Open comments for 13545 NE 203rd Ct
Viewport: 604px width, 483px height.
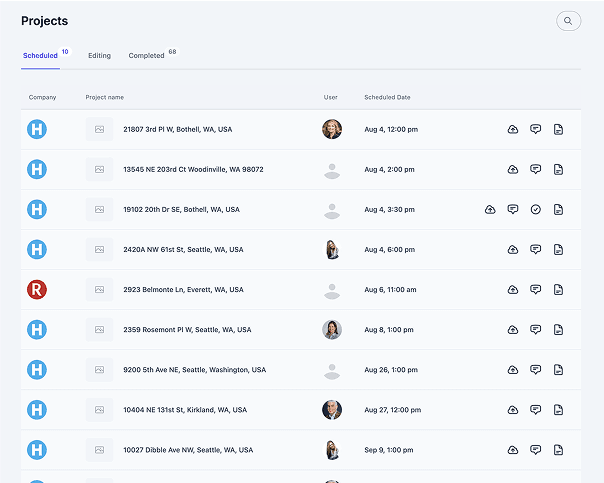click(x=535, y=169)
